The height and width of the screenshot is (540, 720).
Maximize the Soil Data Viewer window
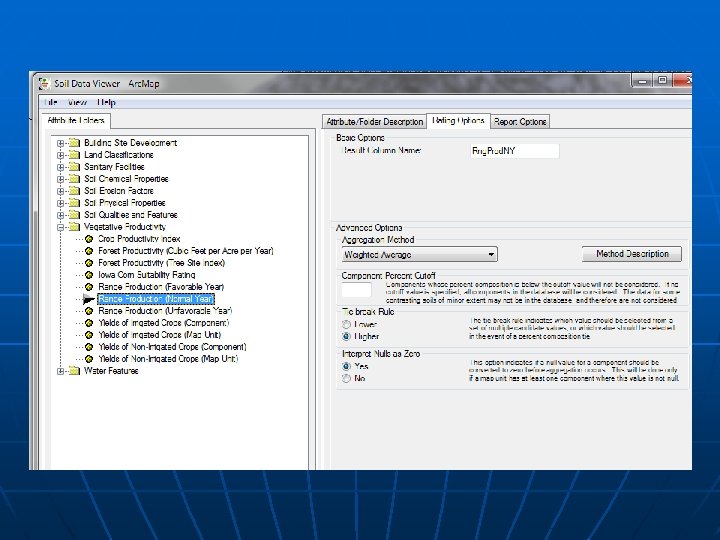coord(662,80)
